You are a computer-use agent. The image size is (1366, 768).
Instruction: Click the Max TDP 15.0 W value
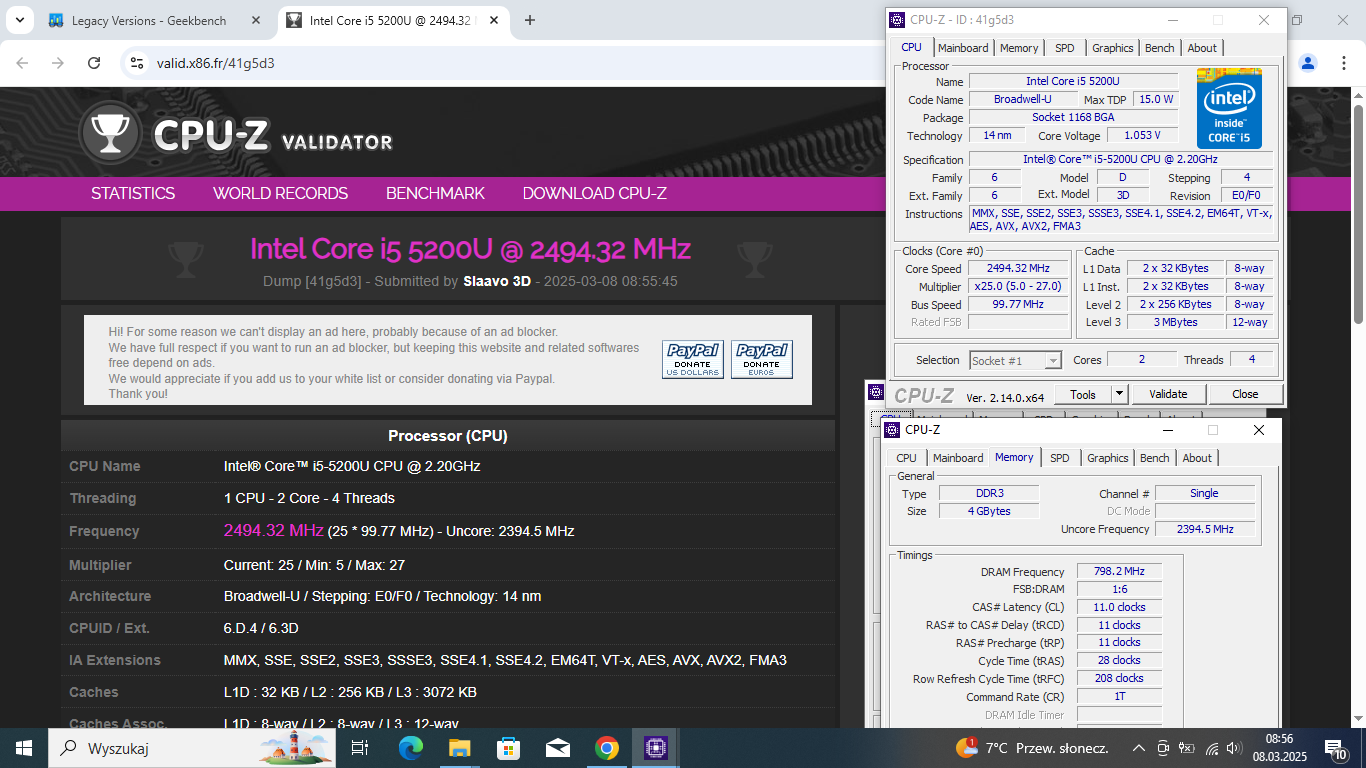click(1155, 100)
